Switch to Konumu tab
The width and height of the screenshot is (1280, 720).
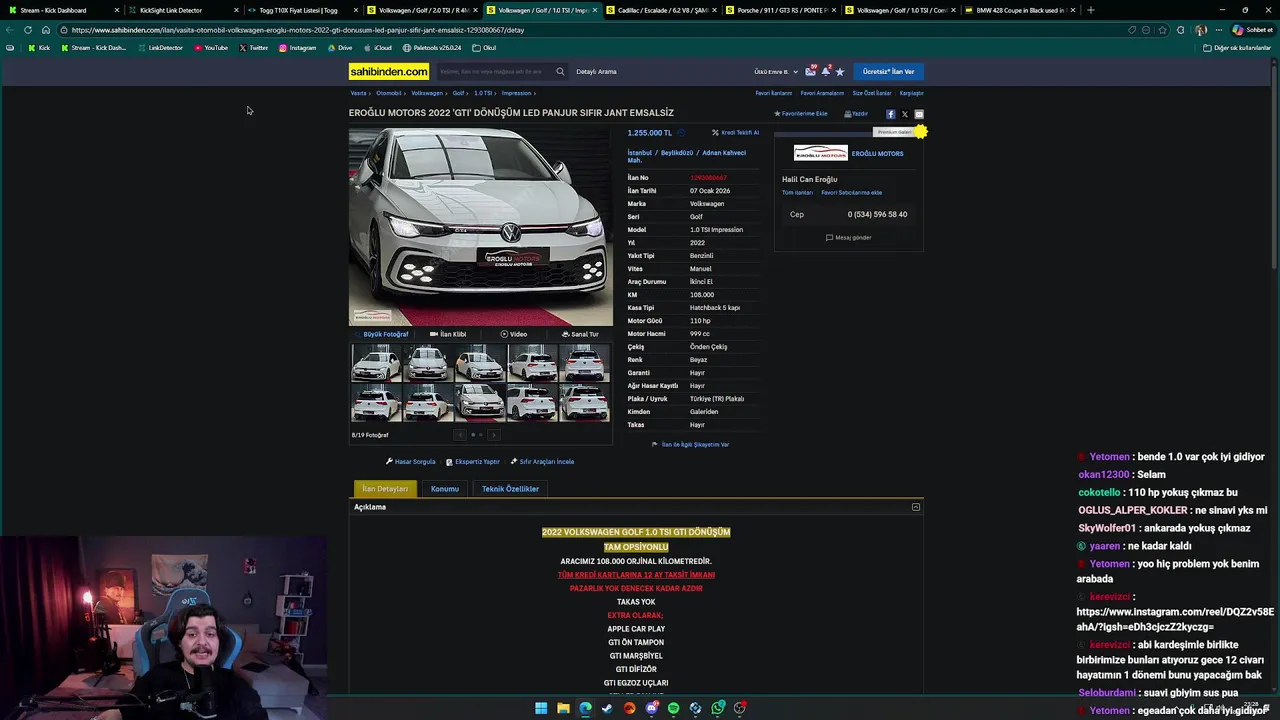[x=445, y=489]
